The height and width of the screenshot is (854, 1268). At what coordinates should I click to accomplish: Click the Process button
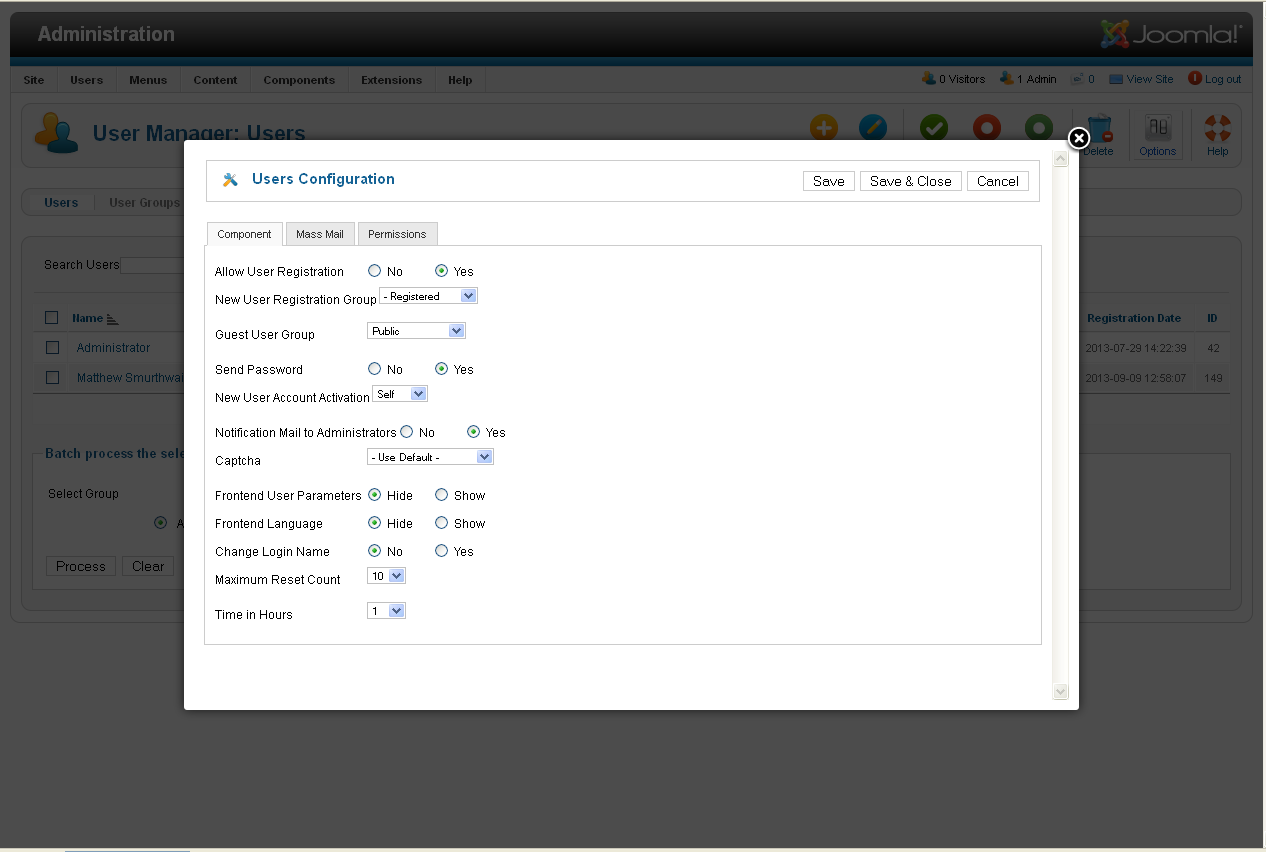[x=81, y=566]
